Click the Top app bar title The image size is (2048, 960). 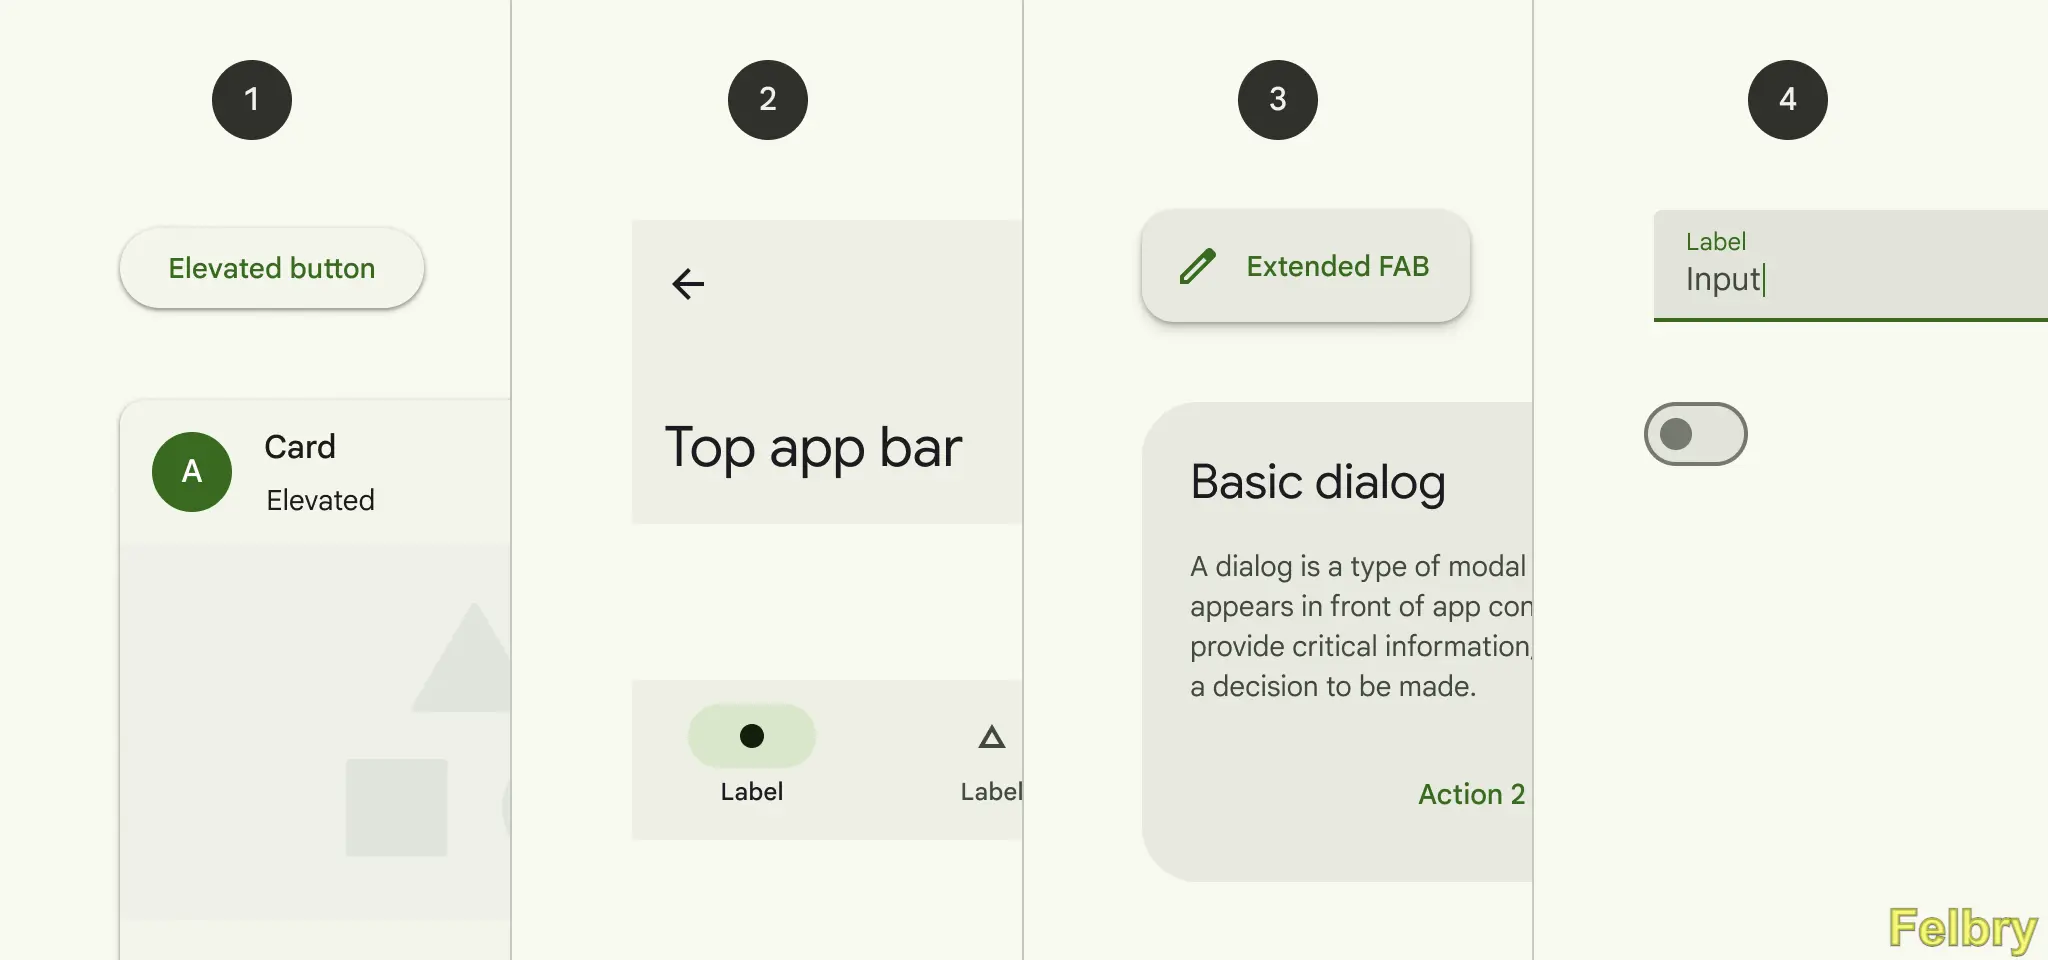click(813, 448)
